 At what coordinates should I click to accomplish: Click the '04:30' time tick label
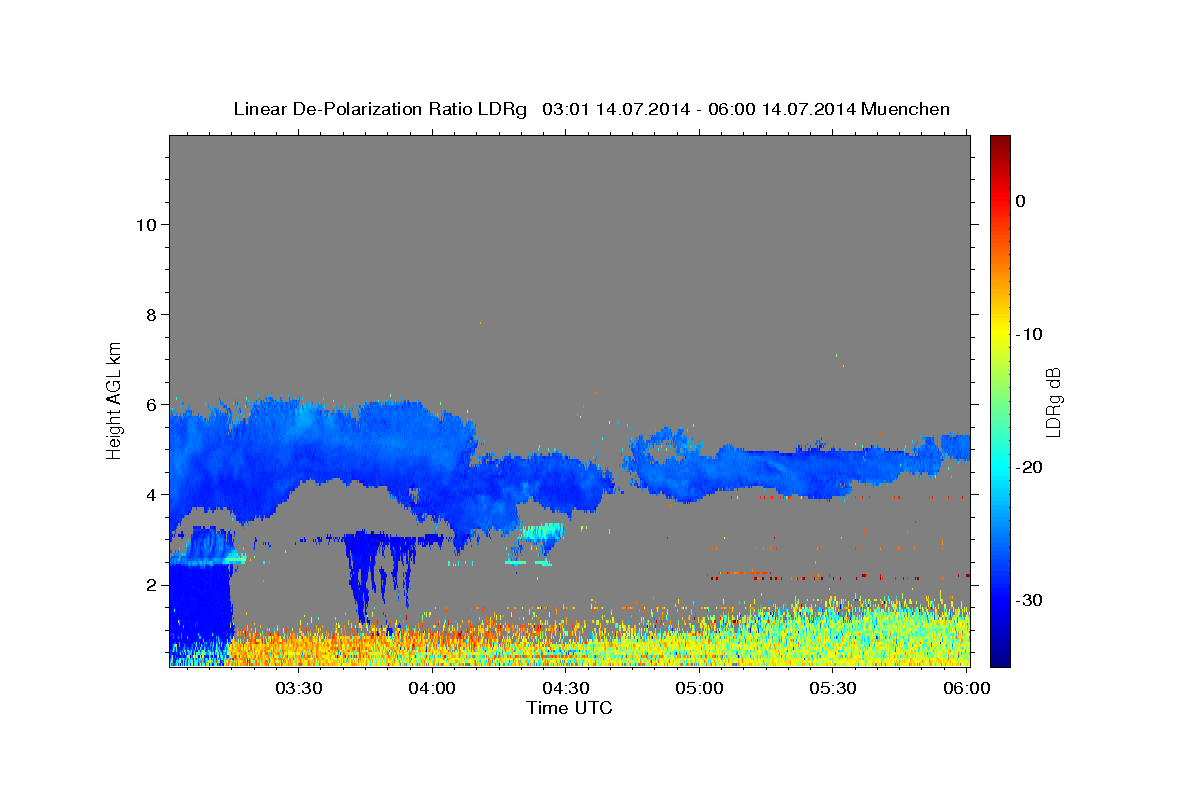pyautogui.click(x=565, y=688)
